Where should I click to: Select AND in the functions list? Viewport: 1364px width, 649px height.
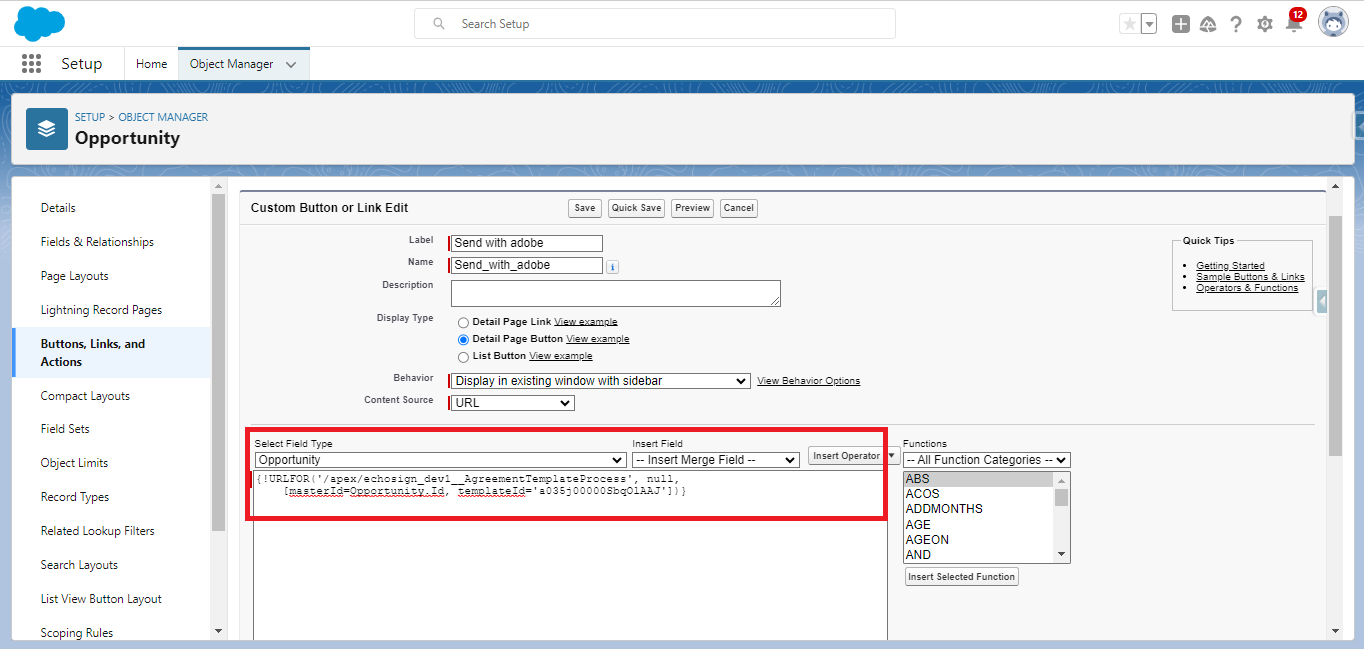979,554
